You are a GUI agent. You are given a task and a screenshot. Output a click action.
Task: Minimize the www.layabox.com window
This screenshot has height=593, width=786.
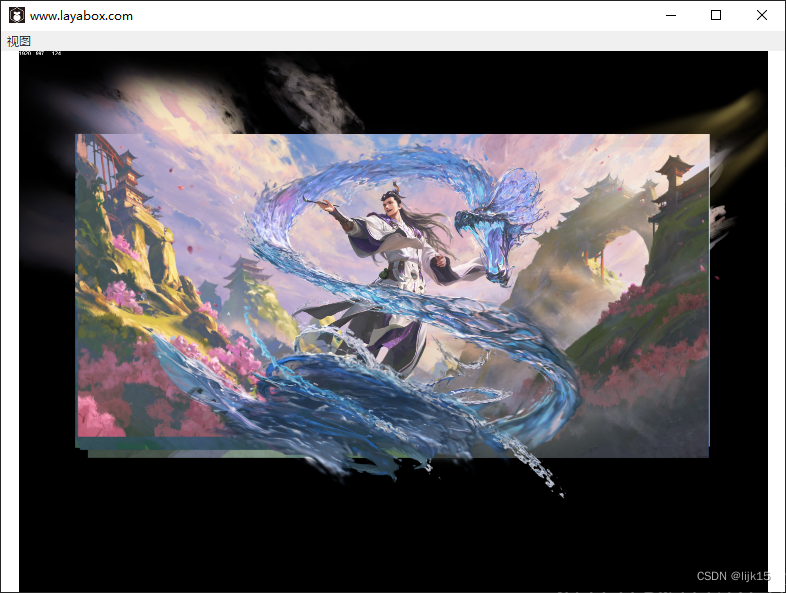tap(671, 16)
